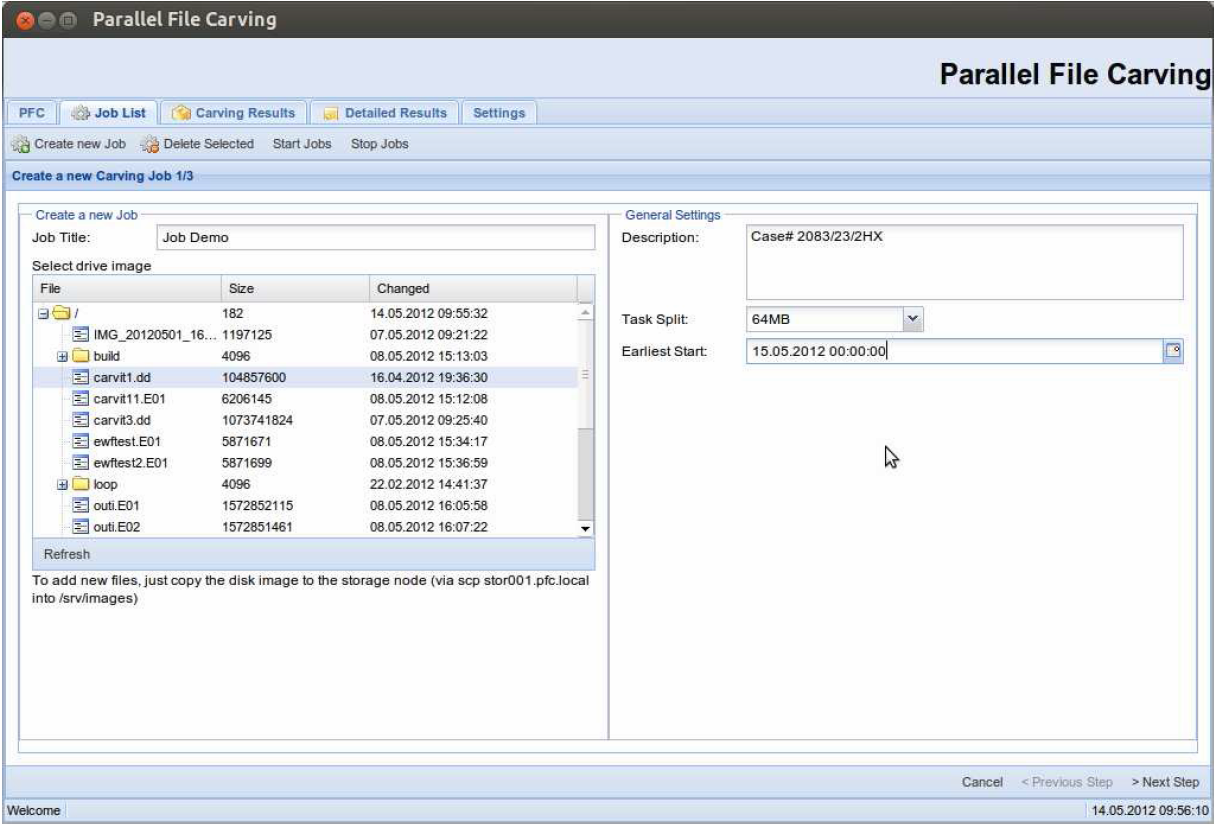Open the Task Split dropdown

[912, 318]
